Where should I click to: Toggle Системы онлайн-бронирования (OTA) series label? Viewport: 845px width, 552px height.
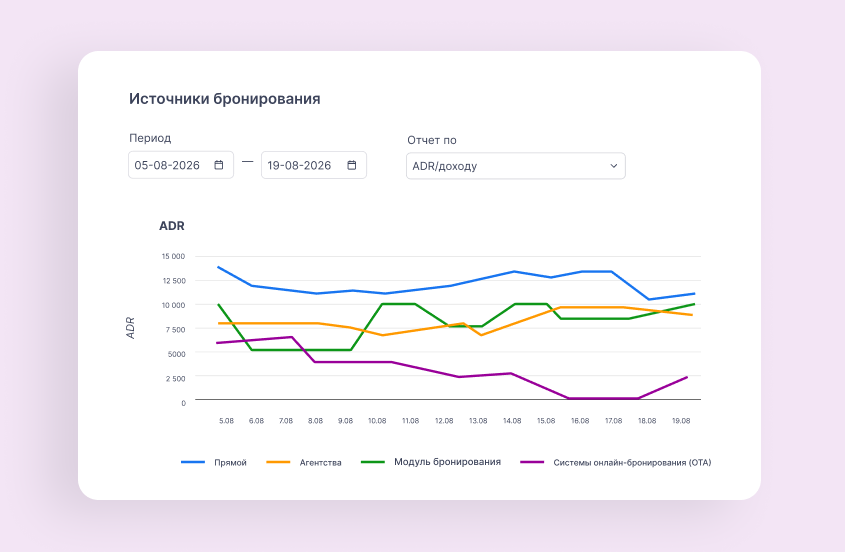(632, 463)
